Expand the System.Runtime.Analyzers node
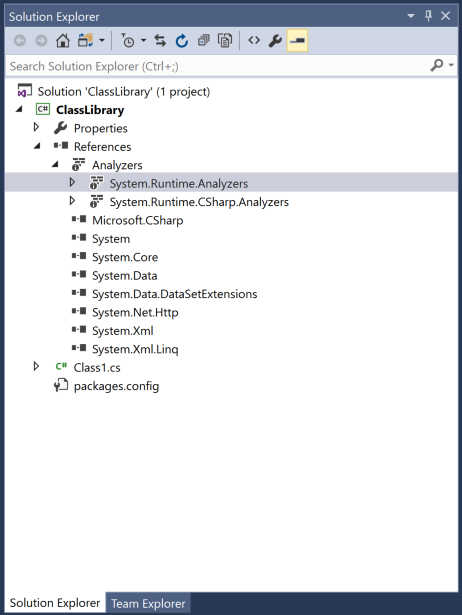This screenshot has height=615, width=462. 72,182
